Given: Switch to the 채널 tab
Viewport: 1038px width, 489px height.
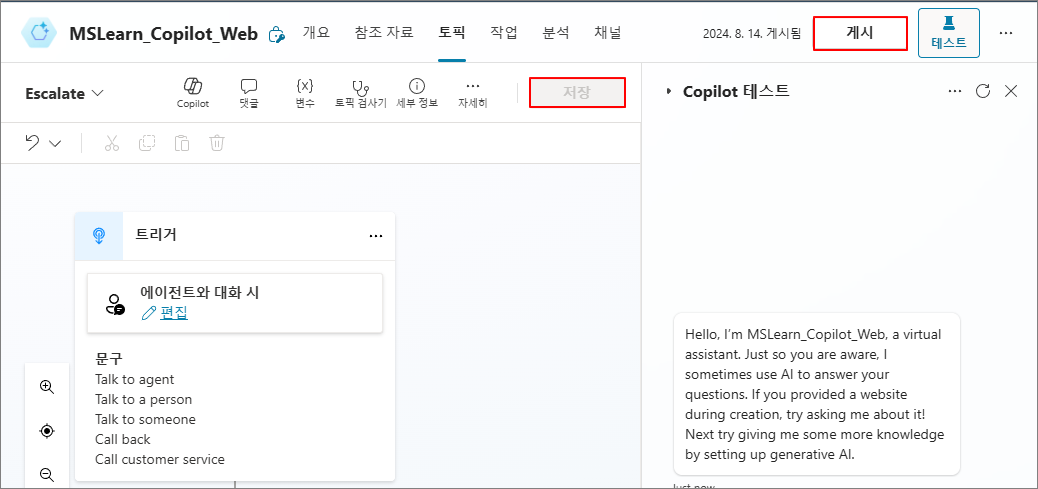Looking at the screenshot, I should (x=608, y=32).
